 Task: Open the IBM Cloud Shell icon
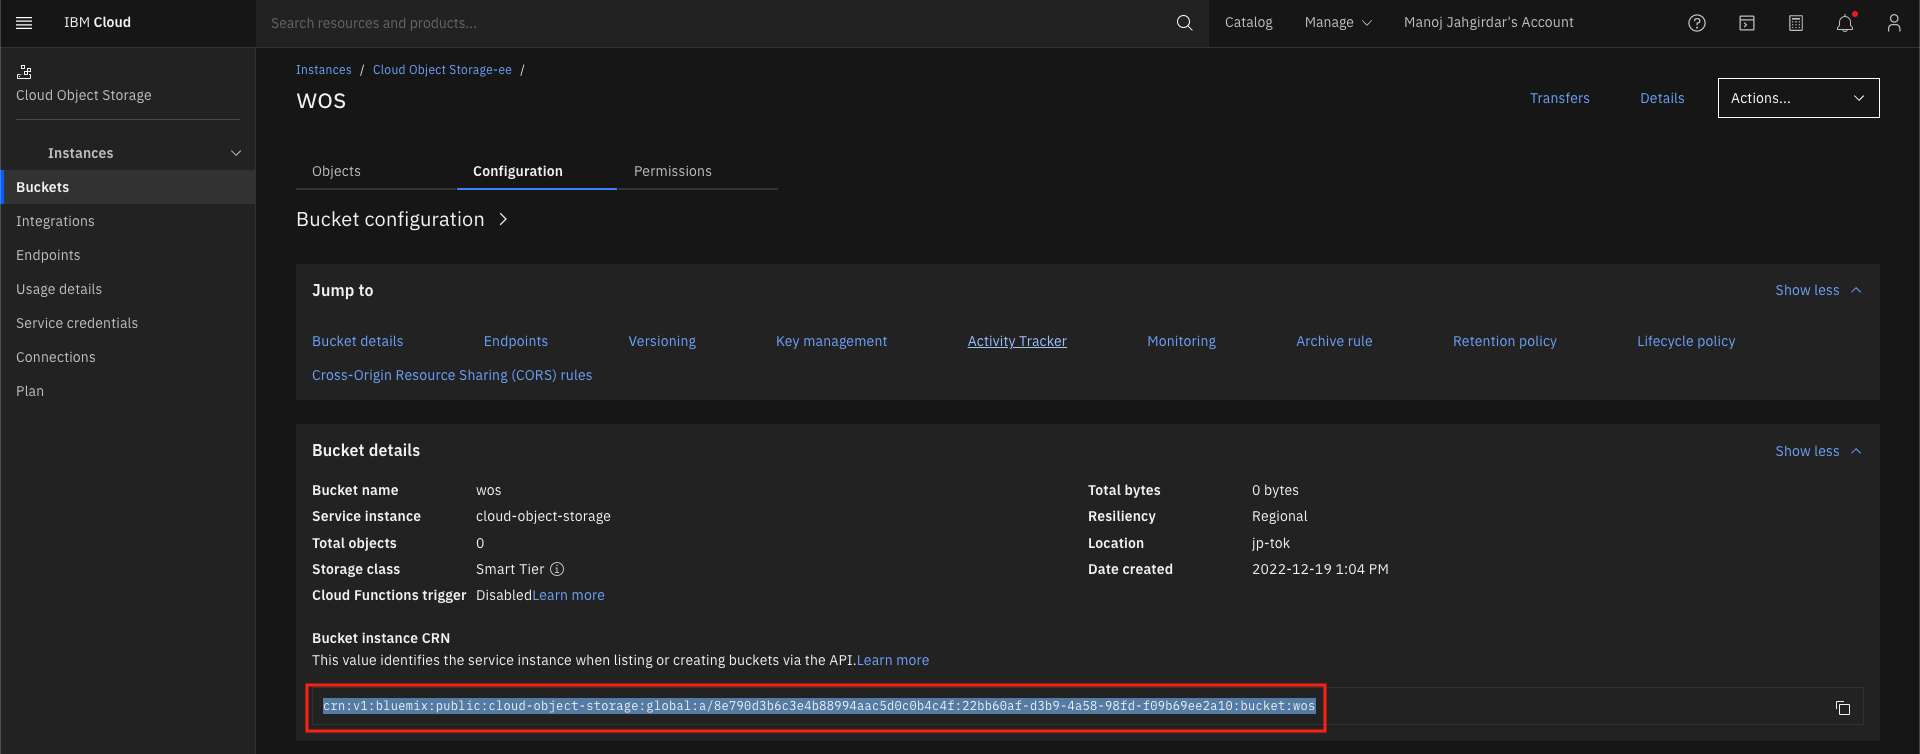point(1747,23)
